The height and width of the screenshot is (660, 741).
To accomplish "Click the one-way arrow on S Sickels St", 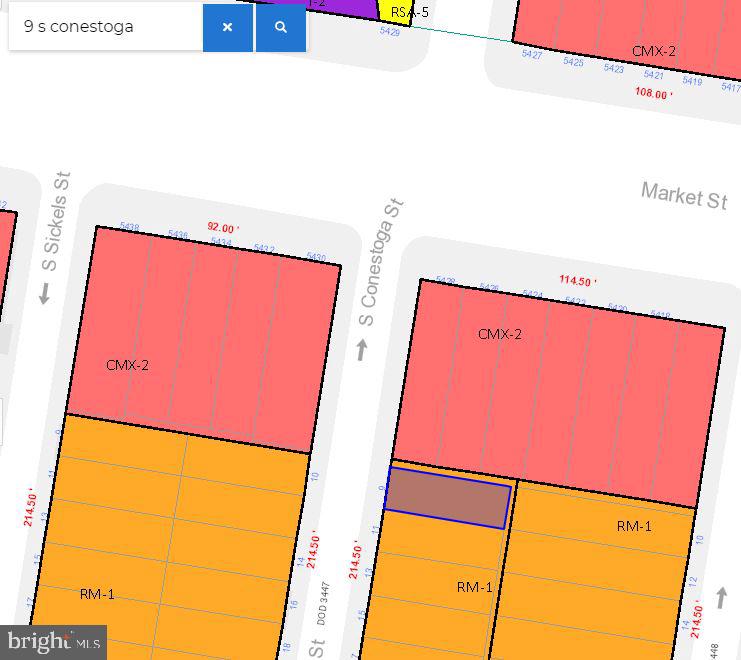I will pyautogui.click(x=44, y=293).
